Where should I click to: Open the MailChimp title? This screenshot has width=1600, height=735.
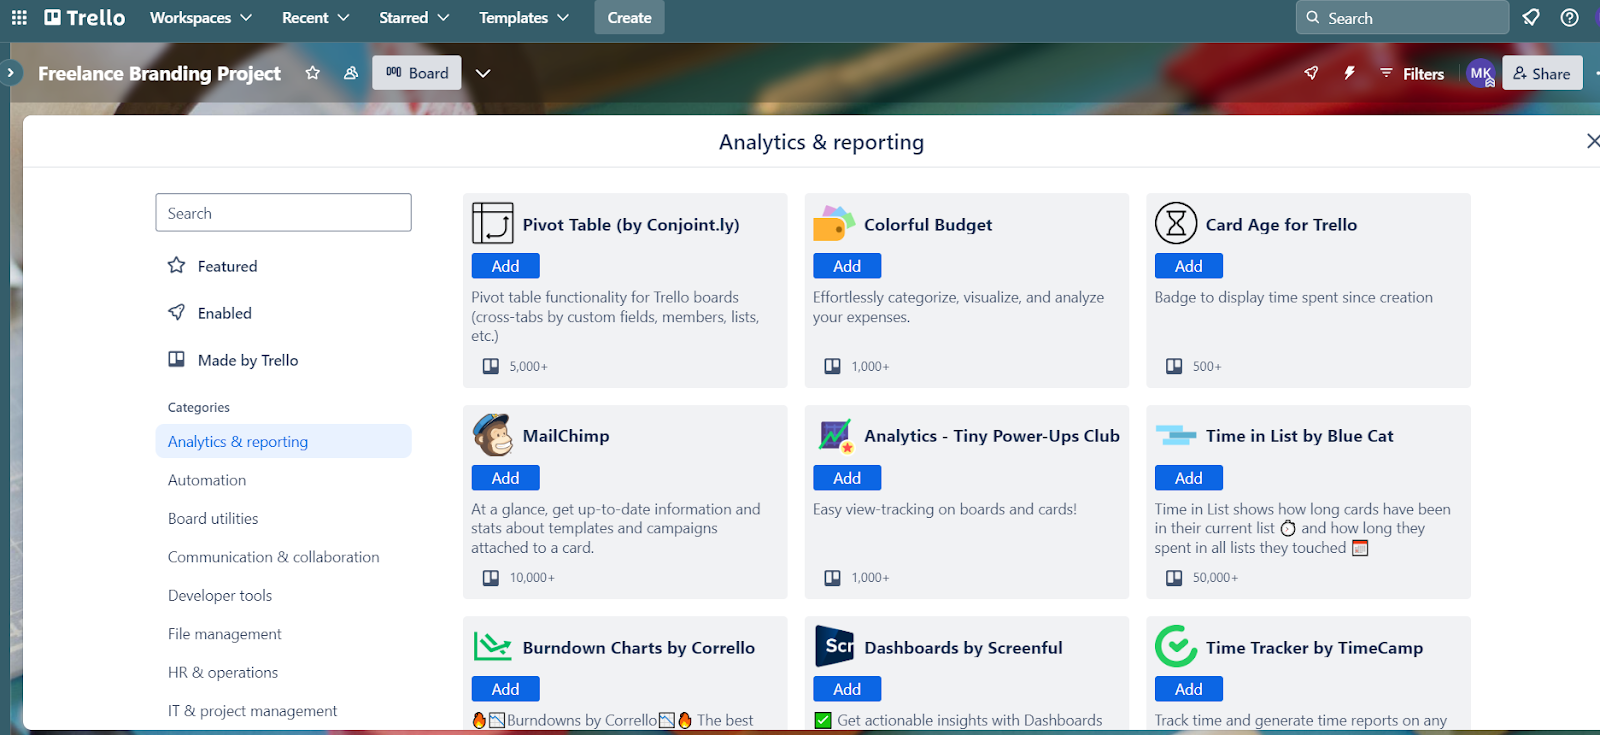click(x=566, y=436)
